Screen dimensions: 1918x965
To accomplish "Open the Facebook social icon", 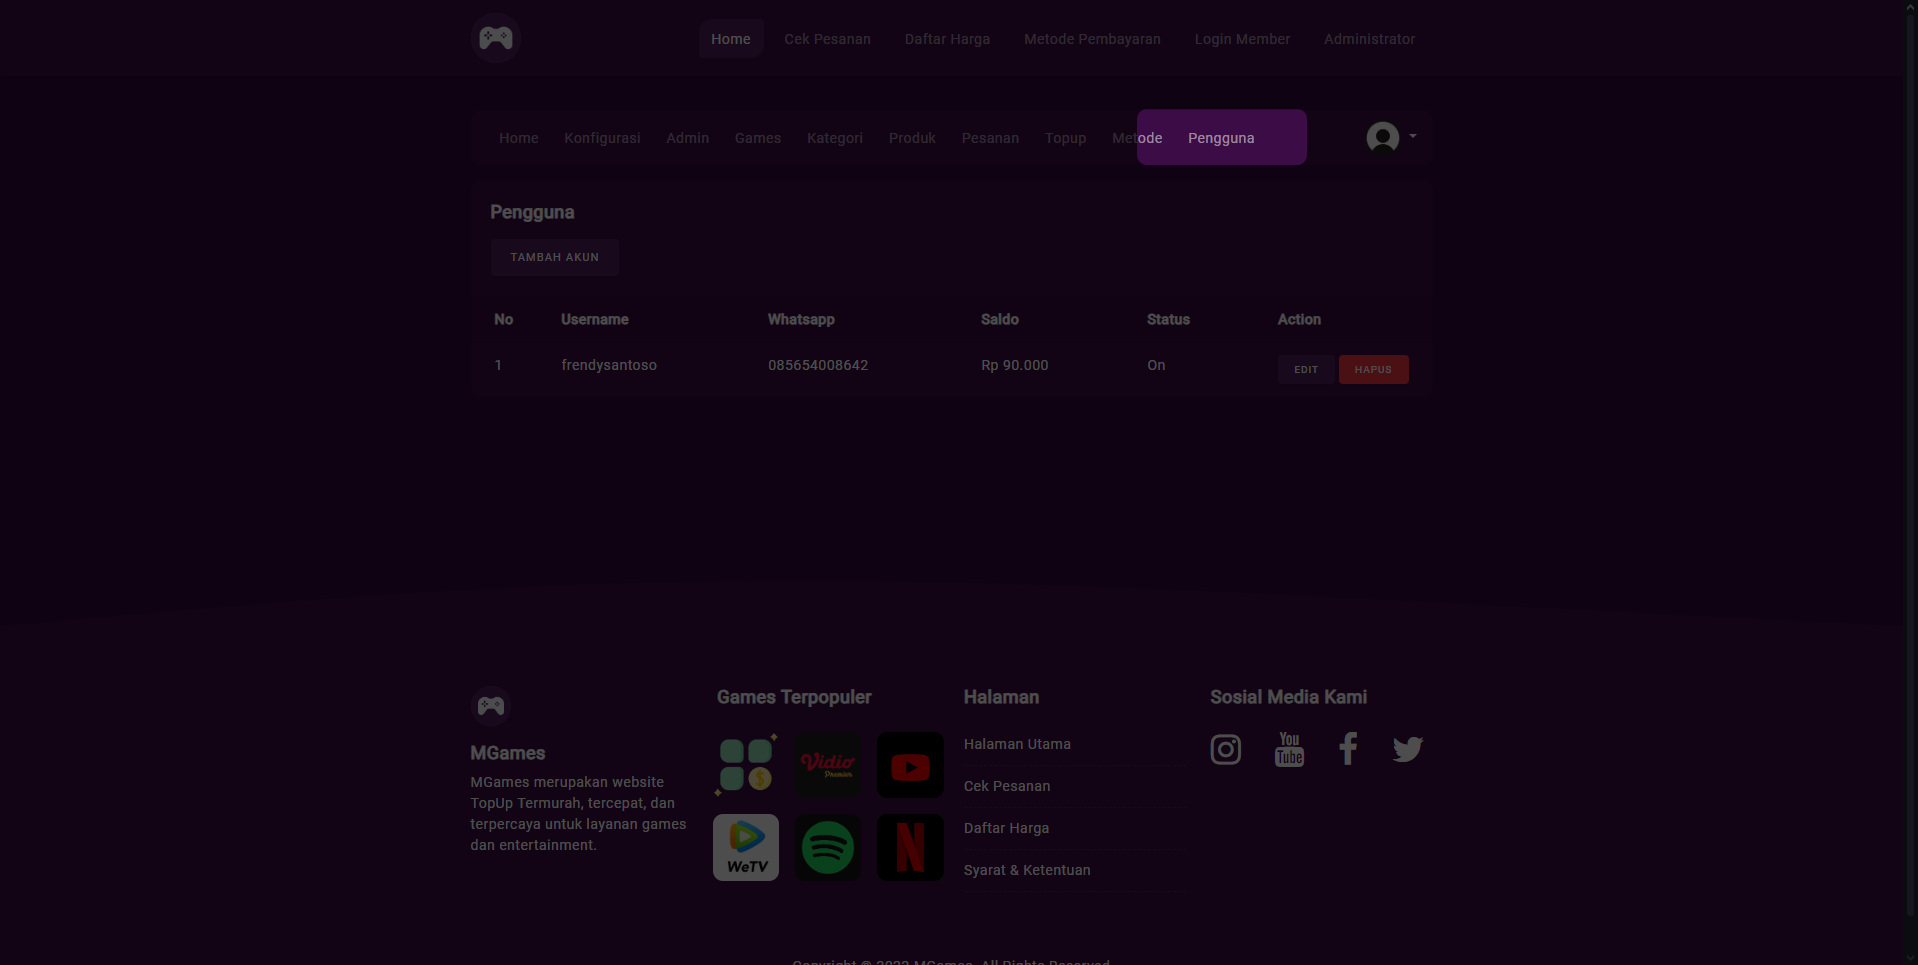I will 1348,748.
